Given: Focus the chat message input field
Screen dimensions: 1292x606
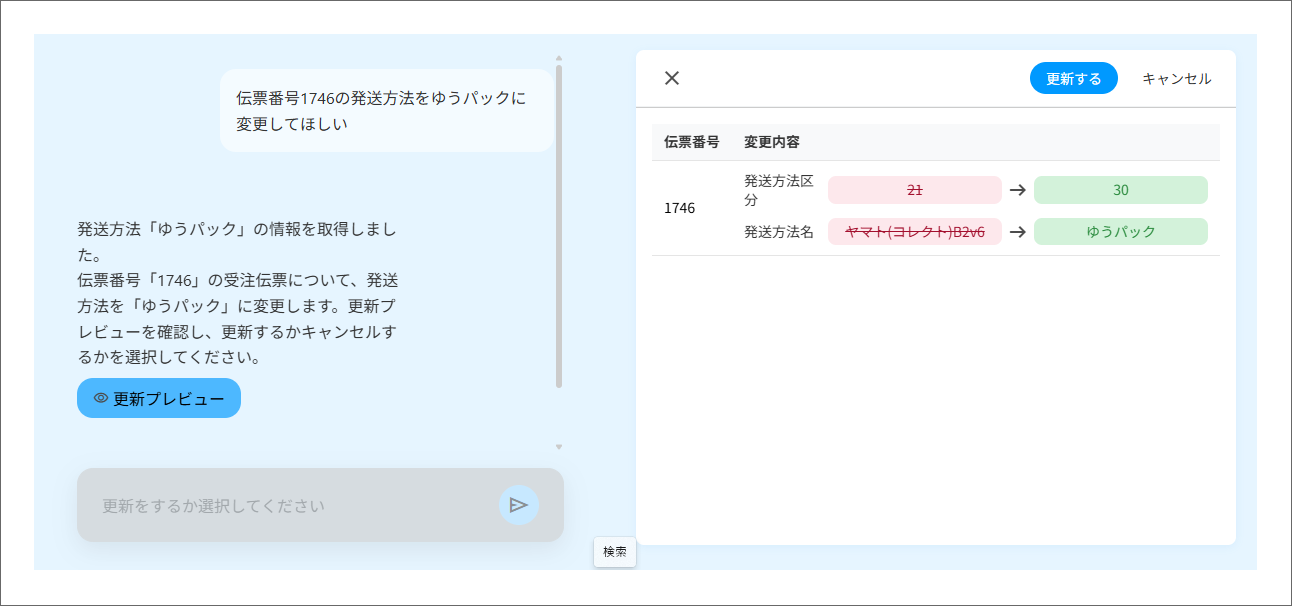Looking at the screenshot, I should point(290,505).
